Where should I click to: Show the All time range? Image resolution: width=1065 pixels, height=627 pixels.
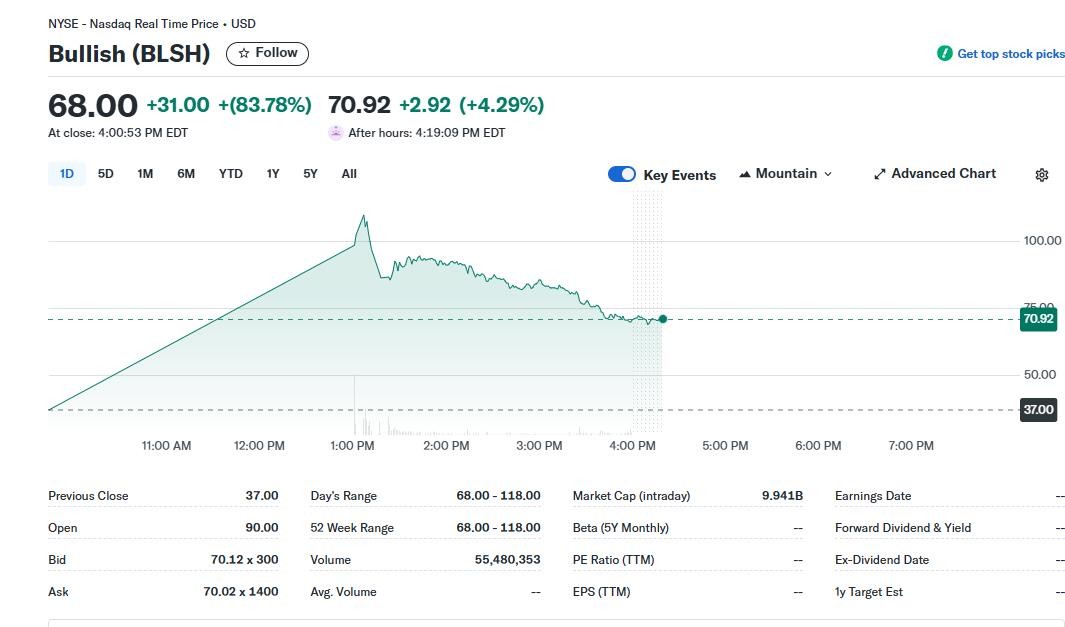click(349, 174)
